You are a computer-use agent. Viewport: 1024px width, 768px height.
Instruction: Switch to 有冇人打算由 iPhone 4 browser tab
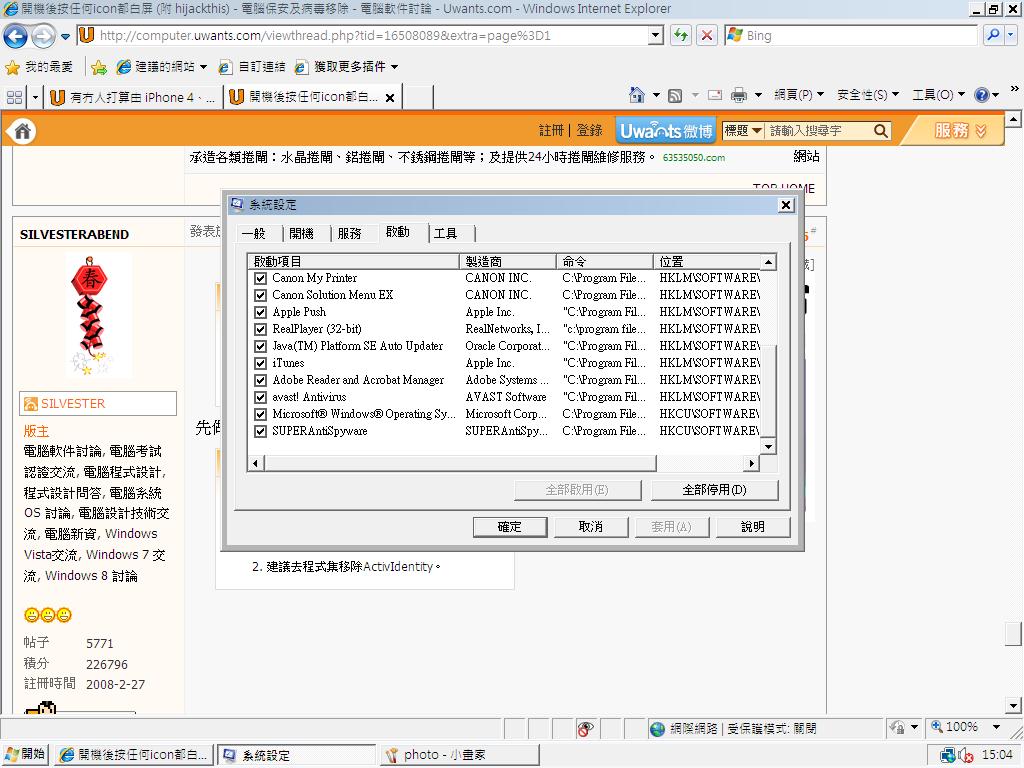point(133,97)
